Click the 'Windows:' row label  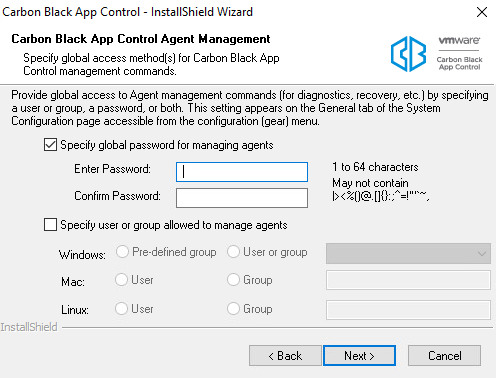point(82,255)
